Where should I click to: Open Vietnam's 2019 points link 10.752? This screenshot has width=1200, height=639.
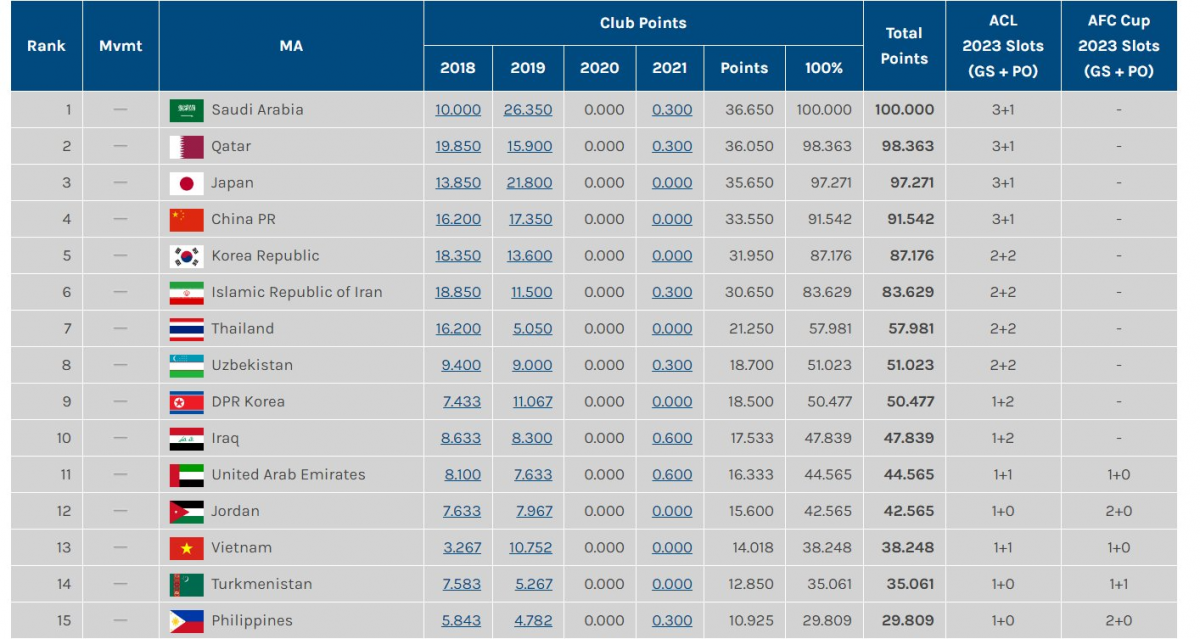[532, 547]
